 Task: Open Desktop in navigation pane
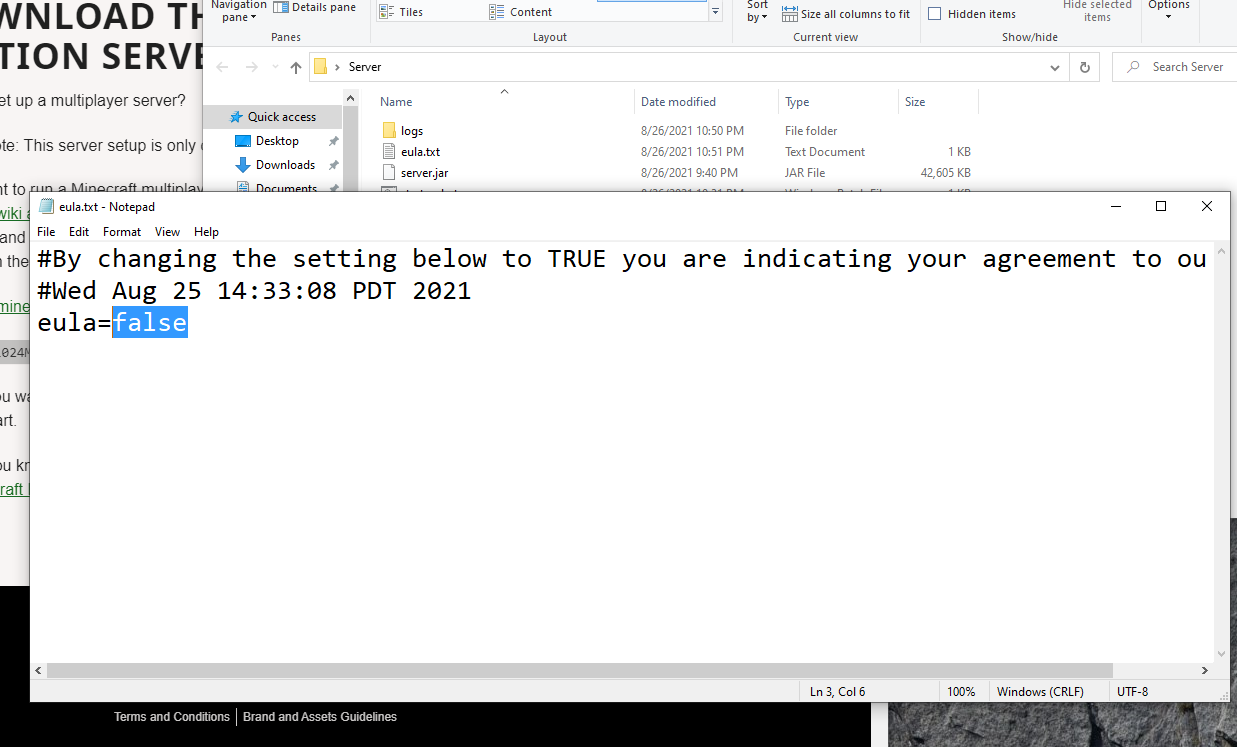(x=277, y=141)
